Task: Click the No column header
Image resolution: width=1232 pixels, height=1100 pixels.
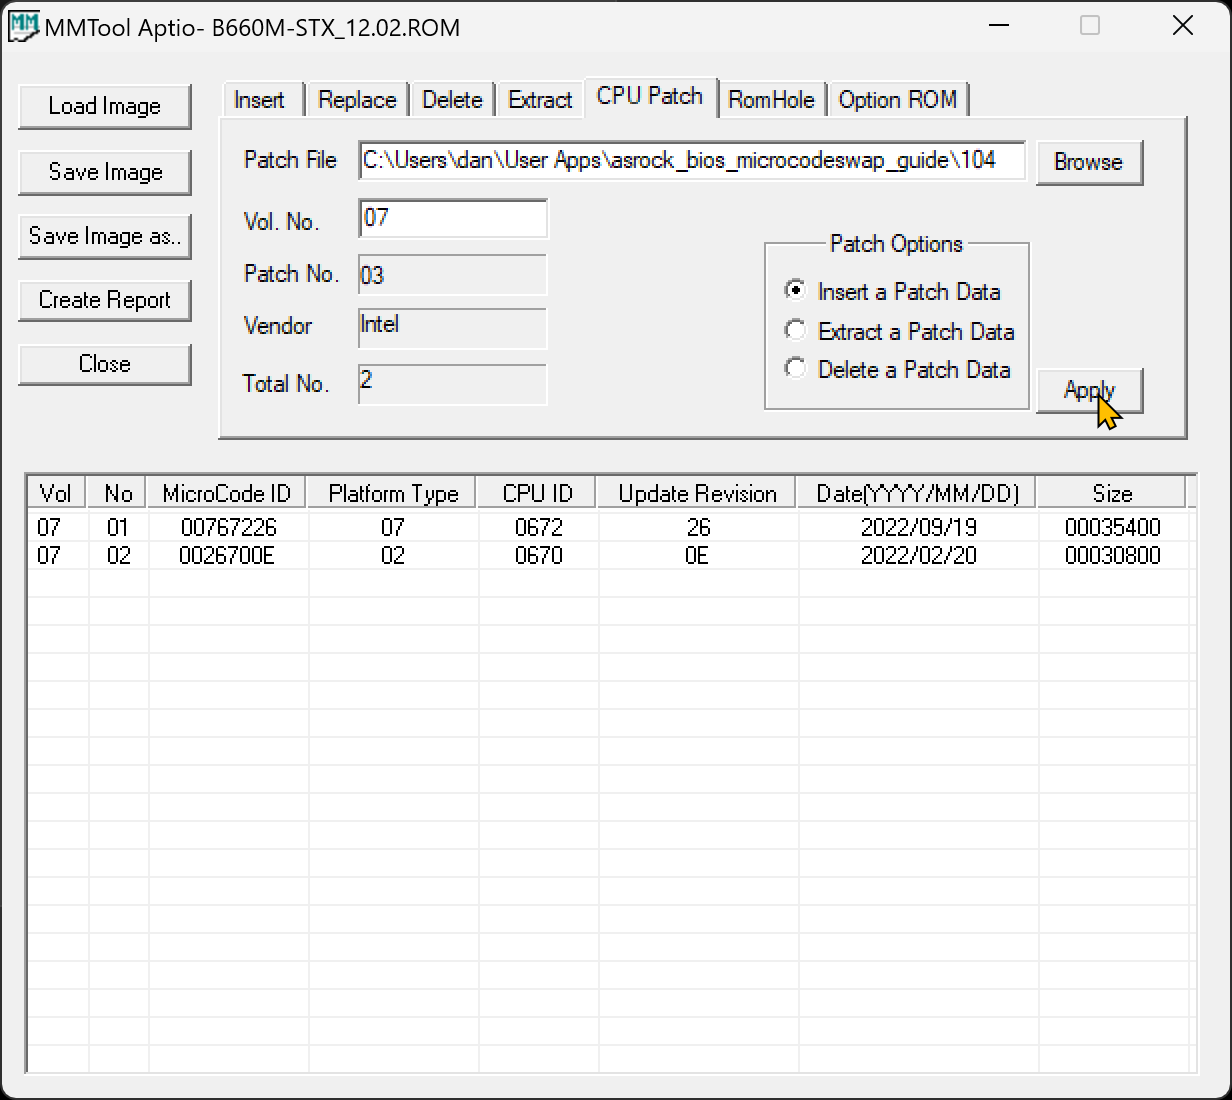Action: pos(117,493)
